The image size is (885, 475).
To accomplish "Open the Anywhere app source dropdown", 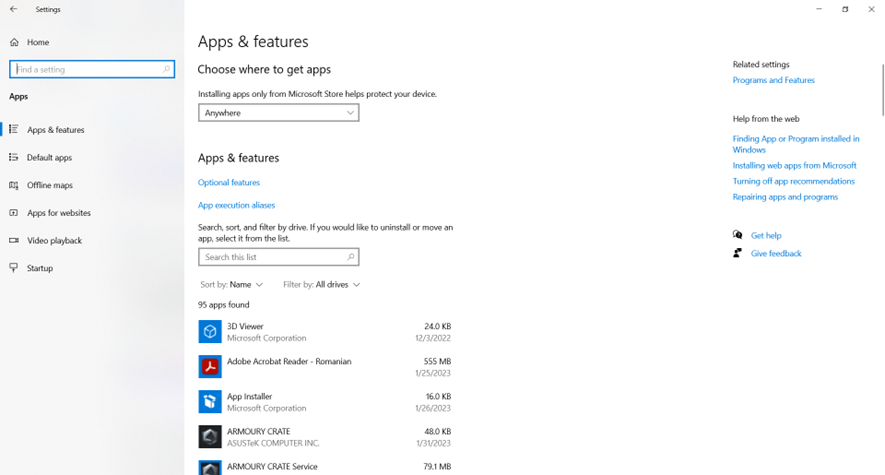I will (x=278, y=113).
